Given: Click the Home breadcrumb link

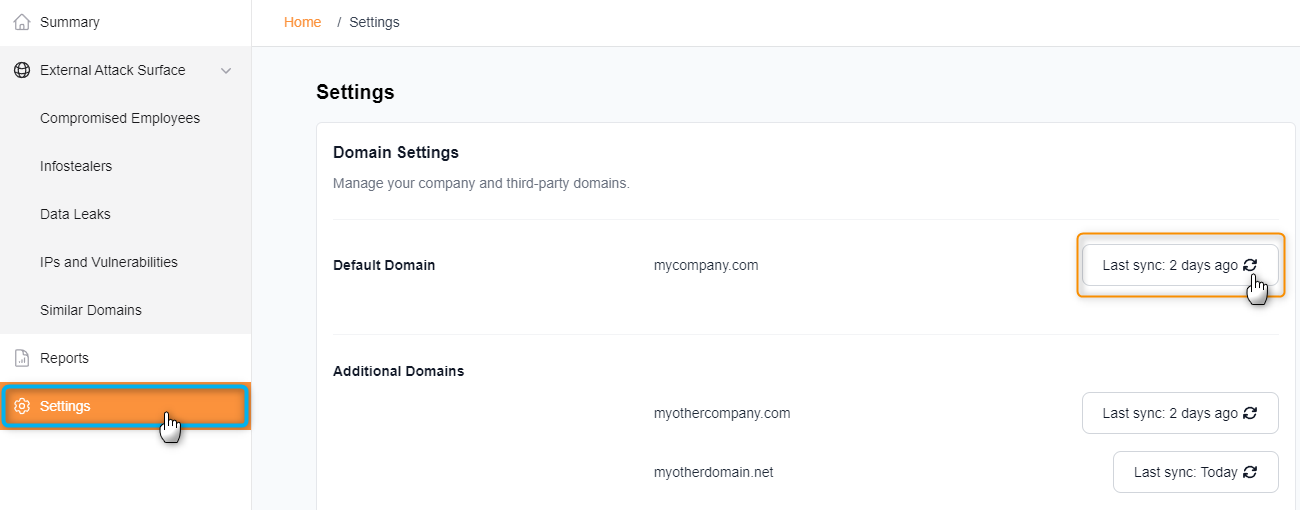Looking at the screenshot, I should click(302, 22).
